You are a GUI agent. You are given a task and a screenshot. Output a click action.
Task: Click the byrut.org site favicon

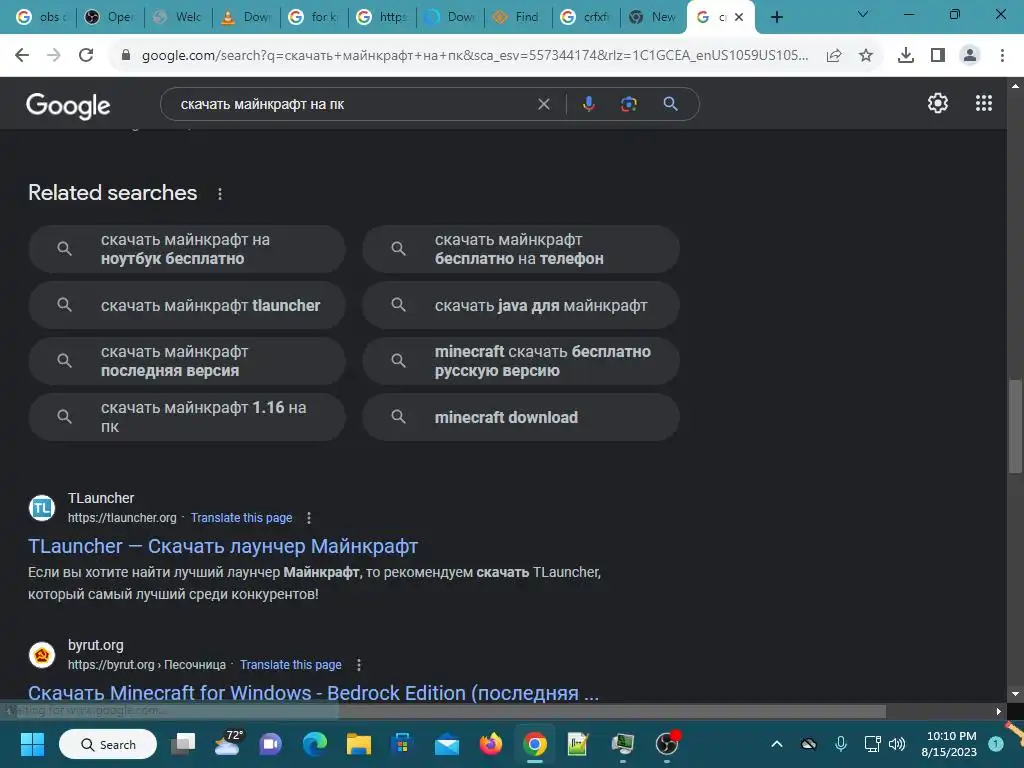(x=42, y=654)
